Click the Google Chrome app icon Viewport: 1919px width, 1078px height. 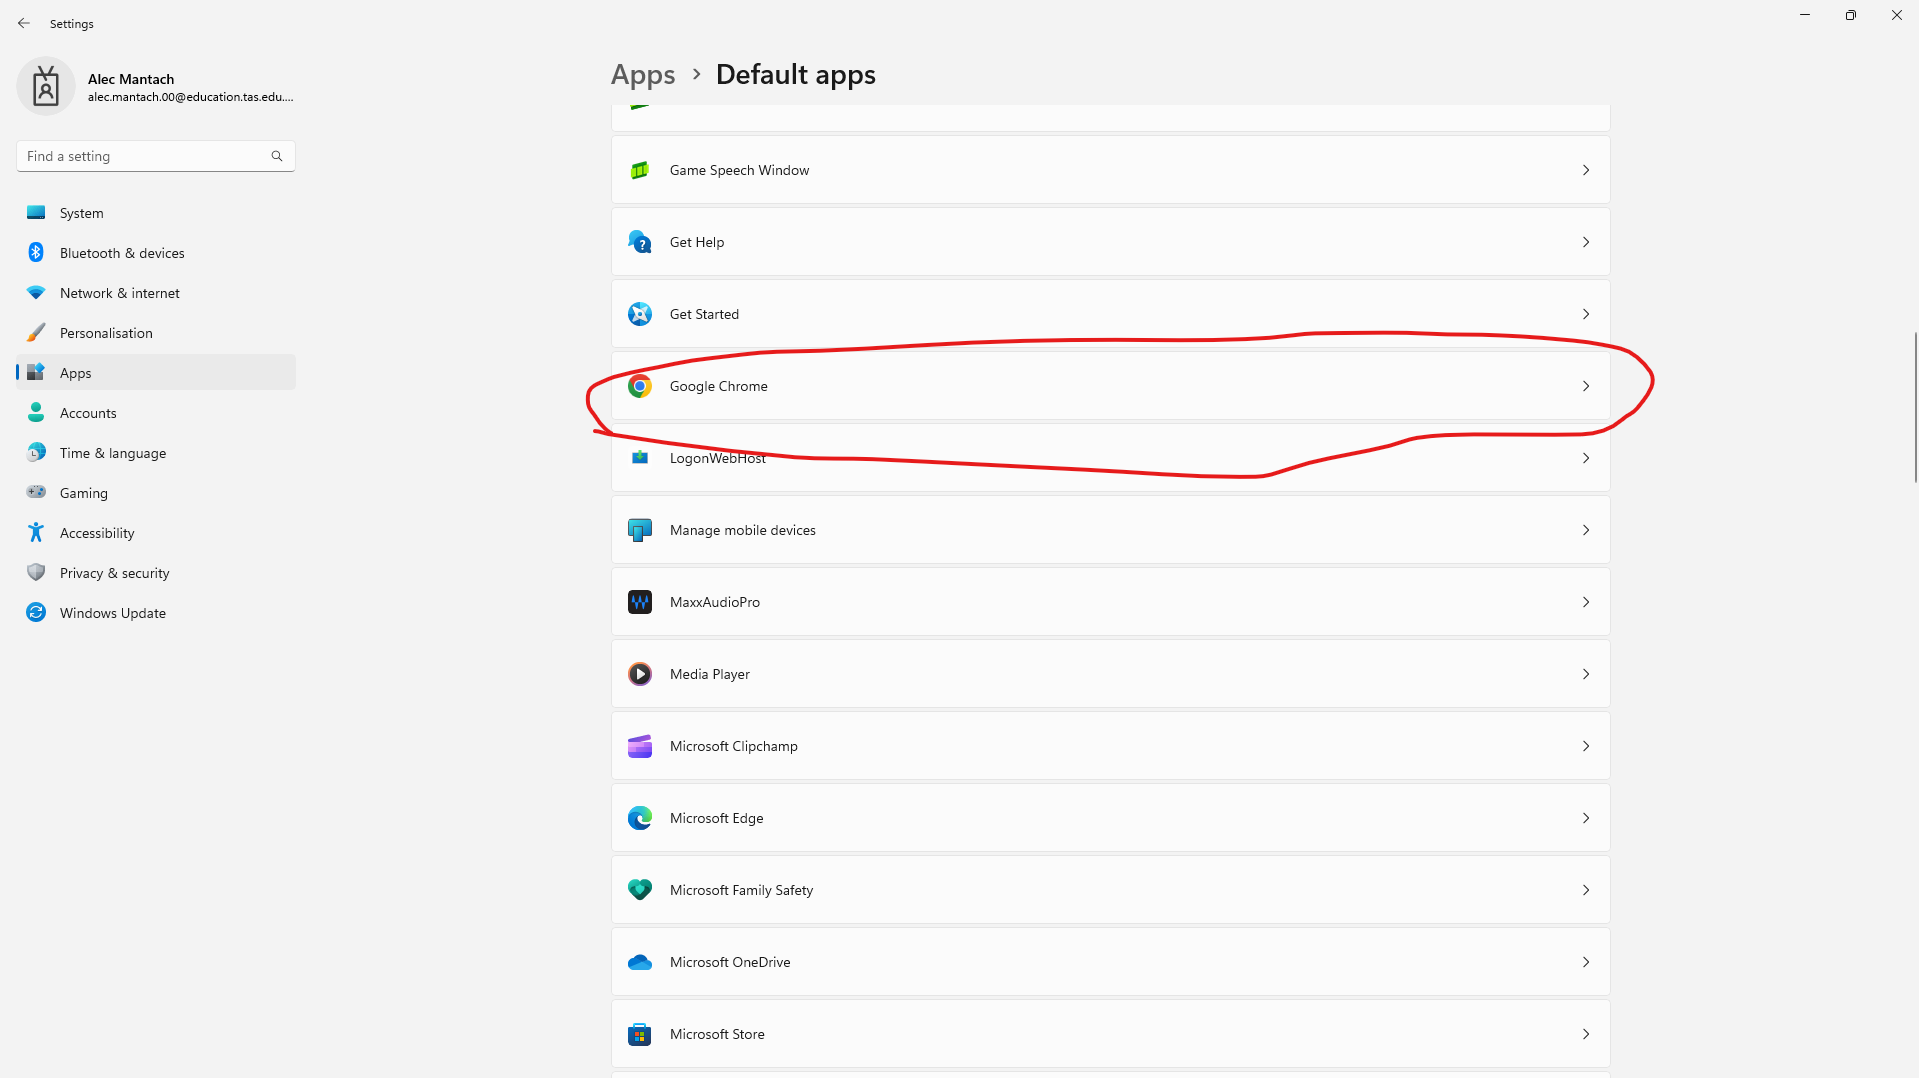pyautogui.click(x=640, y=386)
